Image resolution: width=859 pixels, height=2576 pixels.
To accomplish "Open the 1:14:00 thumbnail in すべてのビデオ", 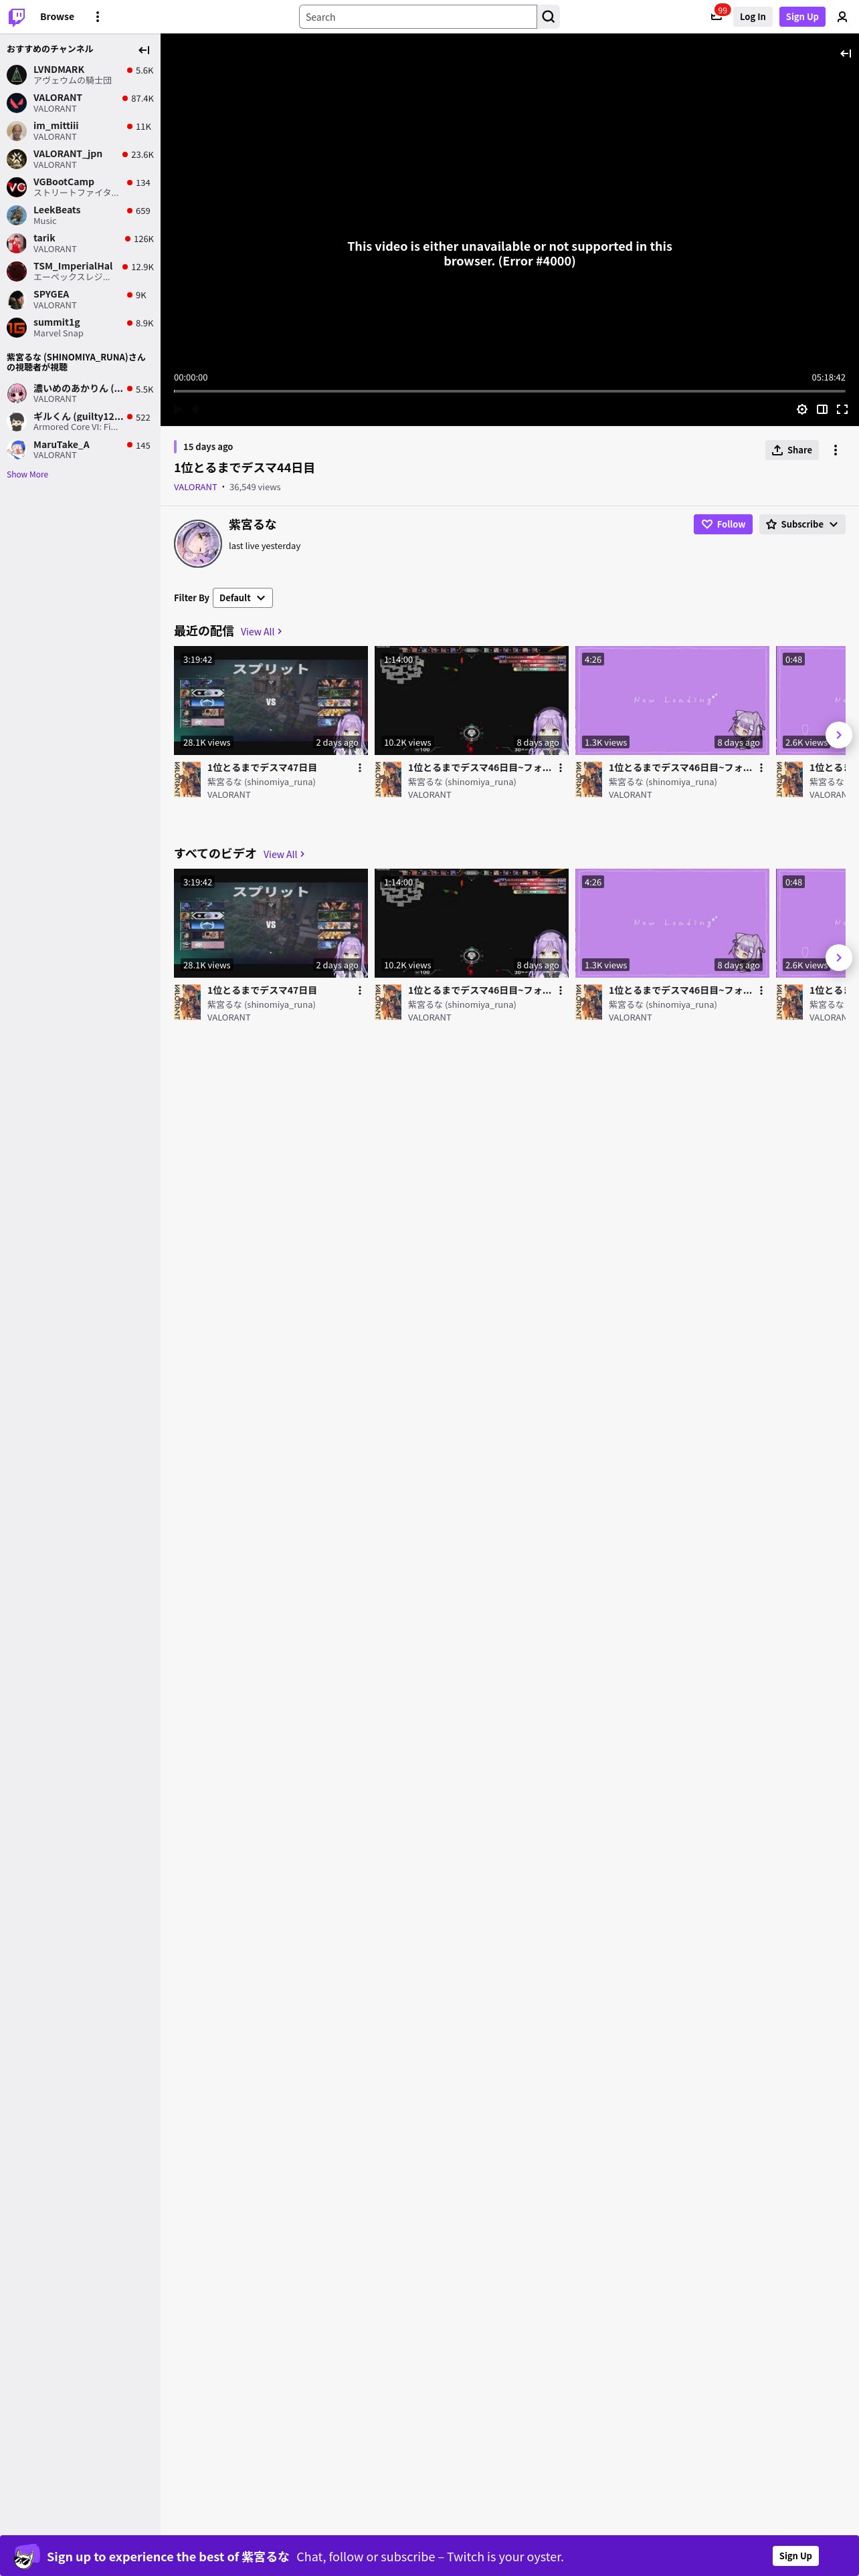I will point(472,923).
